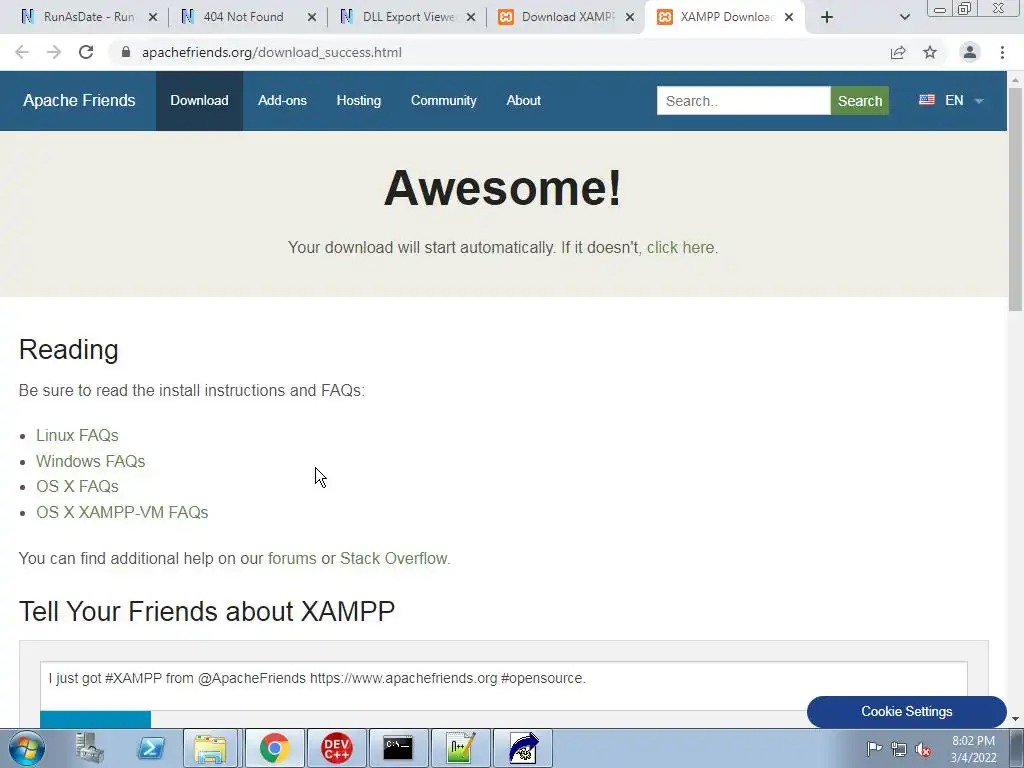
Task: Reload the page with the refresh icon
Action: point(86,52)
